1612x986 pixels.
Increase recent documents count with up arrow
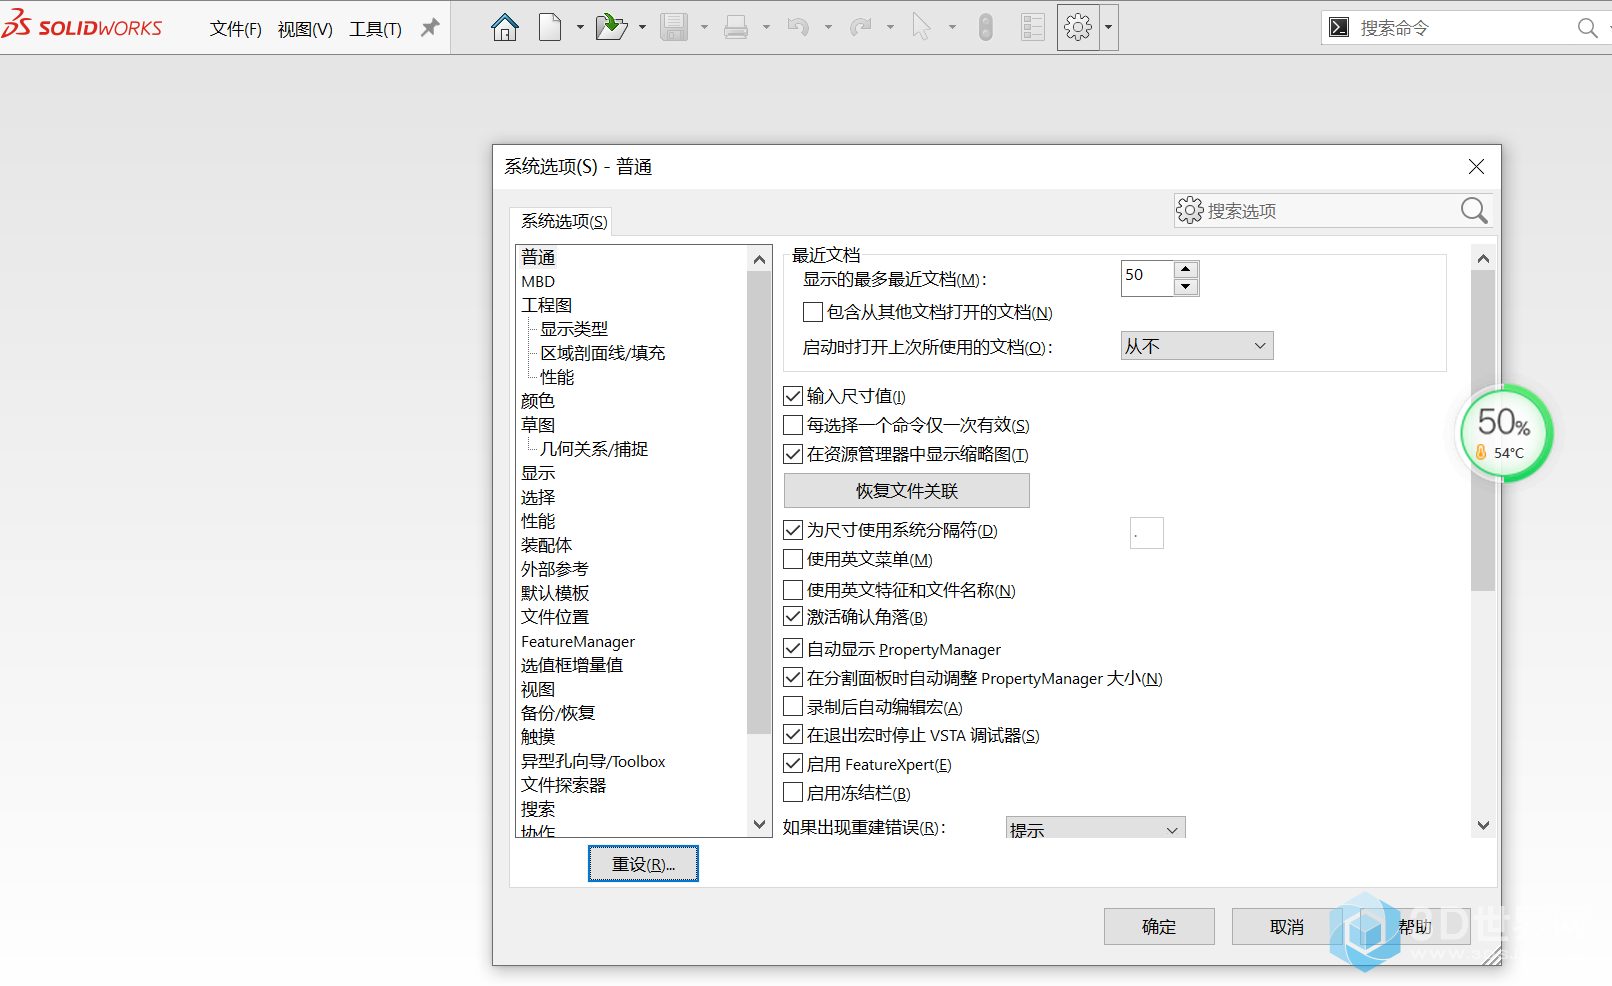pyautogui.click(x=1186, y=269)
